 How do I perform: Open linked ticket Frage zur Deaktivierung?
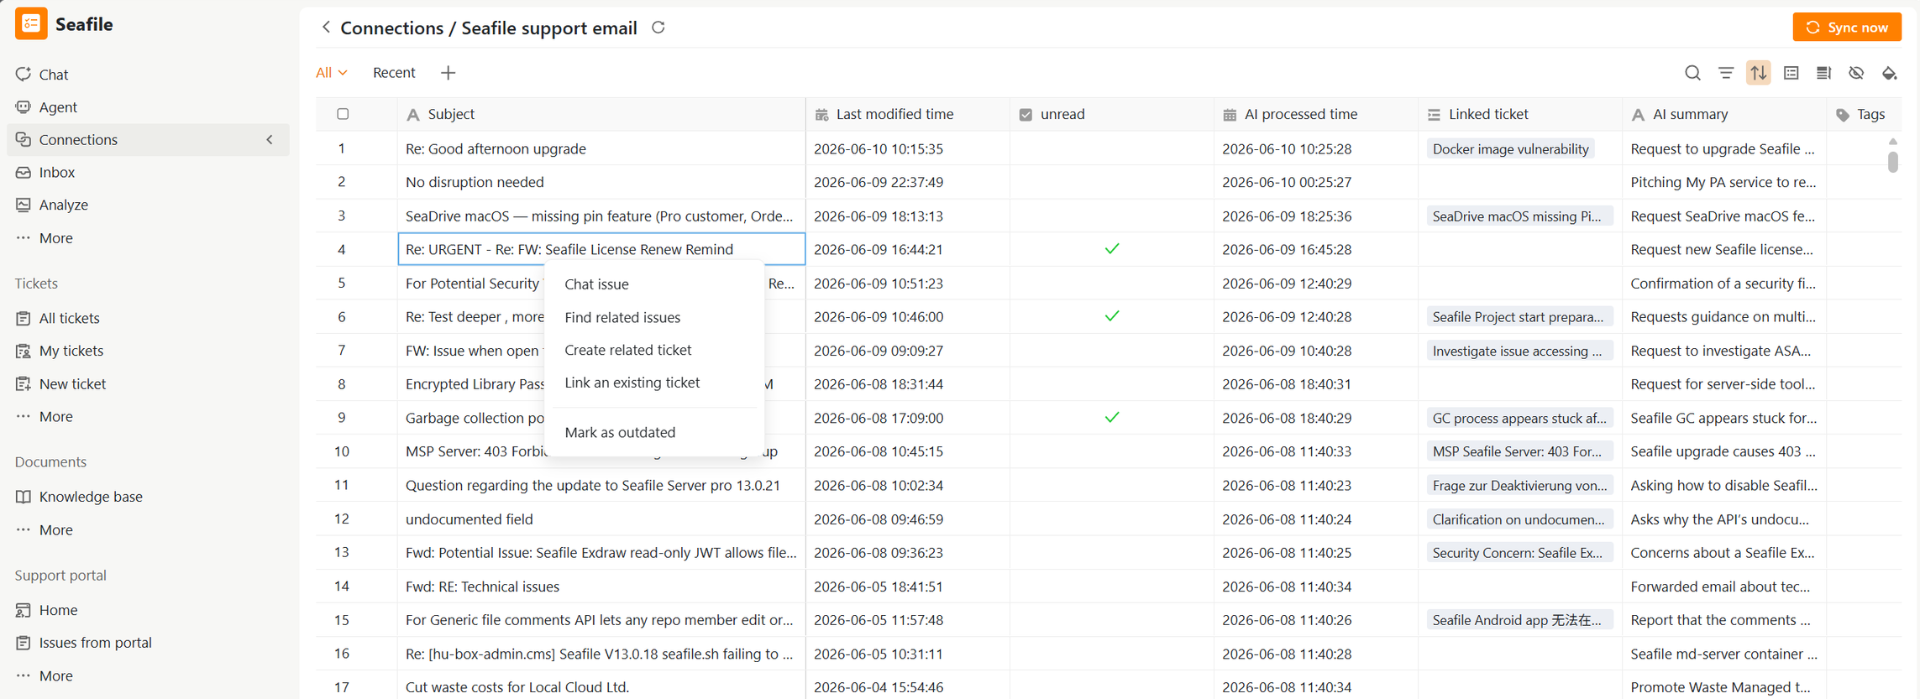(x=1519, y=486)
